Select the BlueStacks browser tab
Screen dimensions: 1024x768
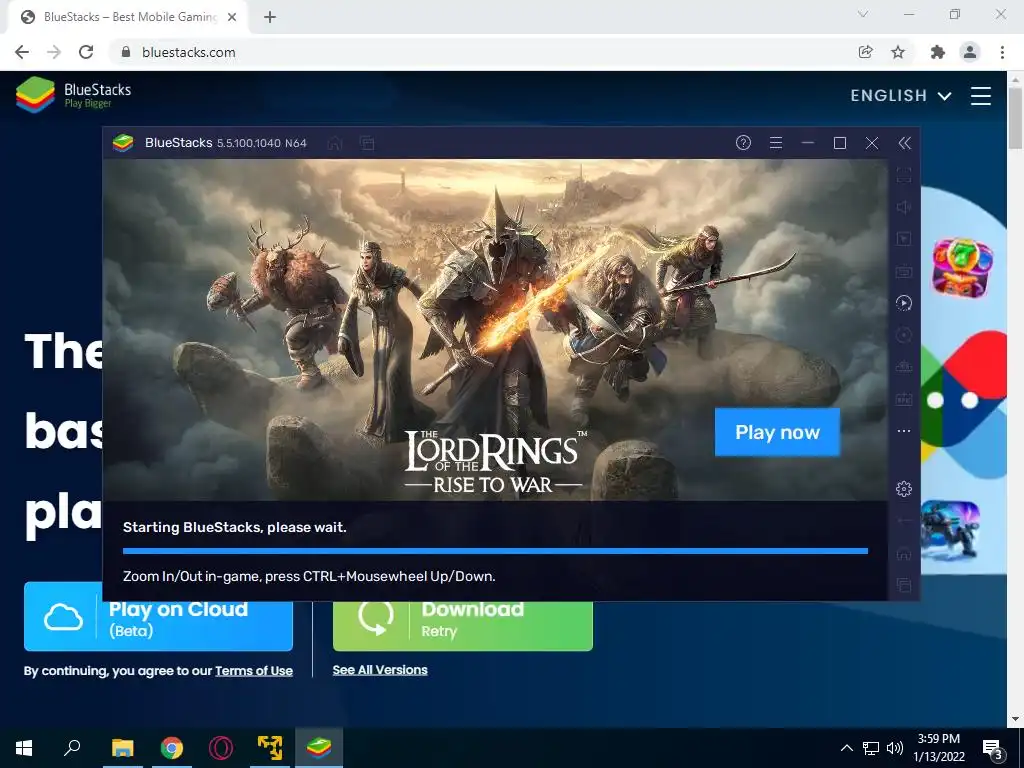coord(129,17)
